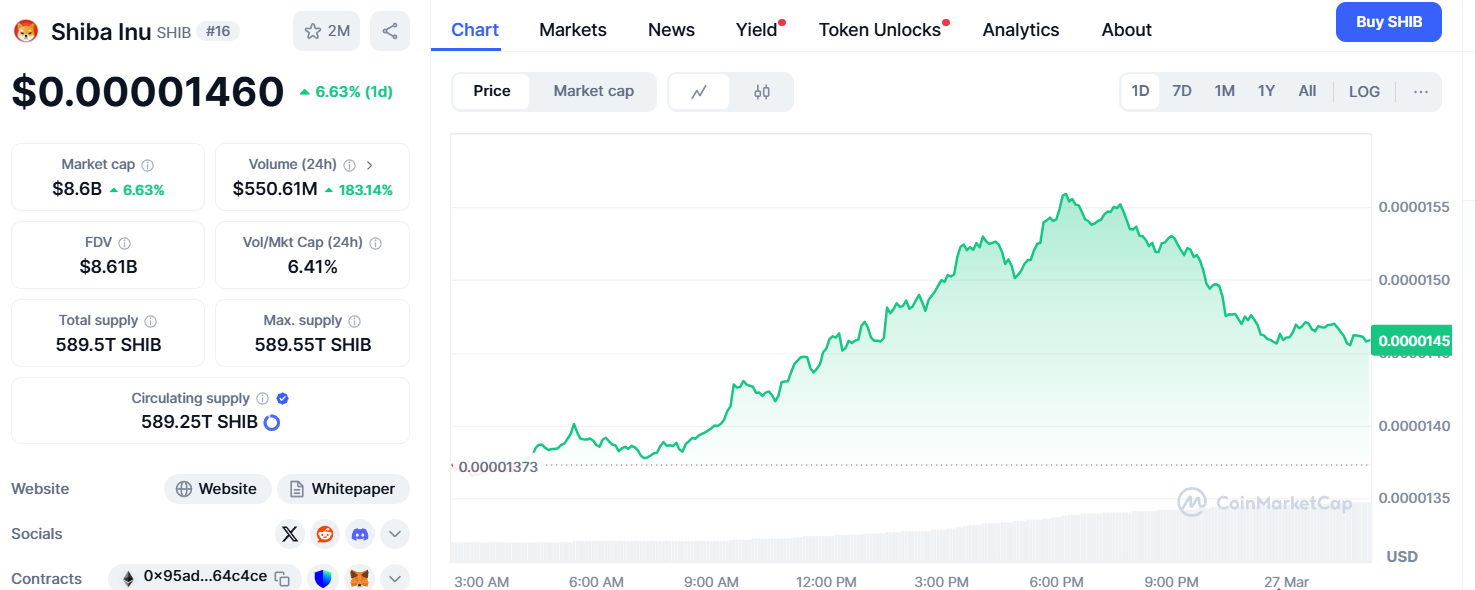Image resolution: width=1475 pixels, height=590 pixels.
Task: Click the Buy SHIB button
Action: pos(1388,22)
